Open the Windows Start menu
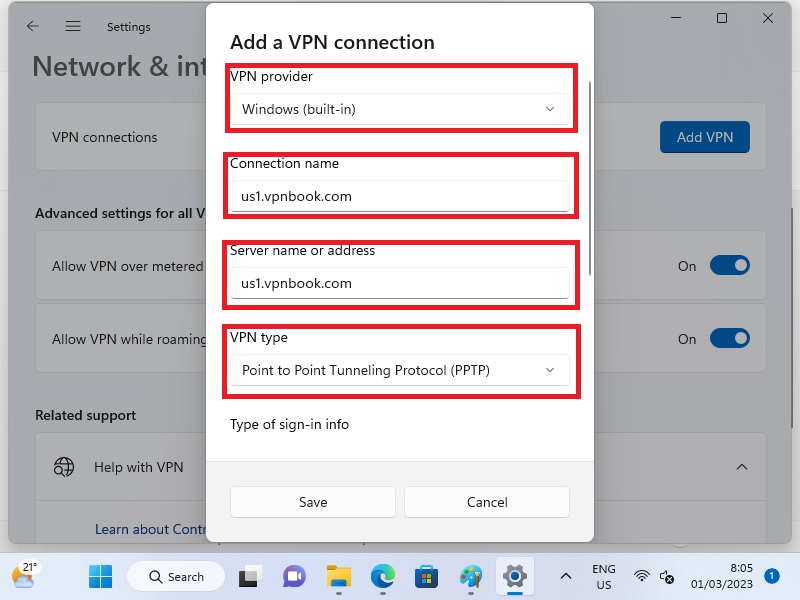The image size is (800, 600). pyautogui.click(x=100, y=577)
